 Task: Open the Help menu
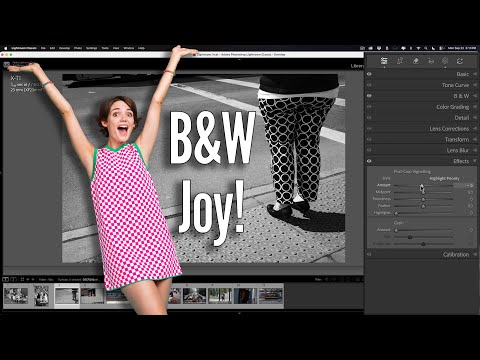(141, 48)
